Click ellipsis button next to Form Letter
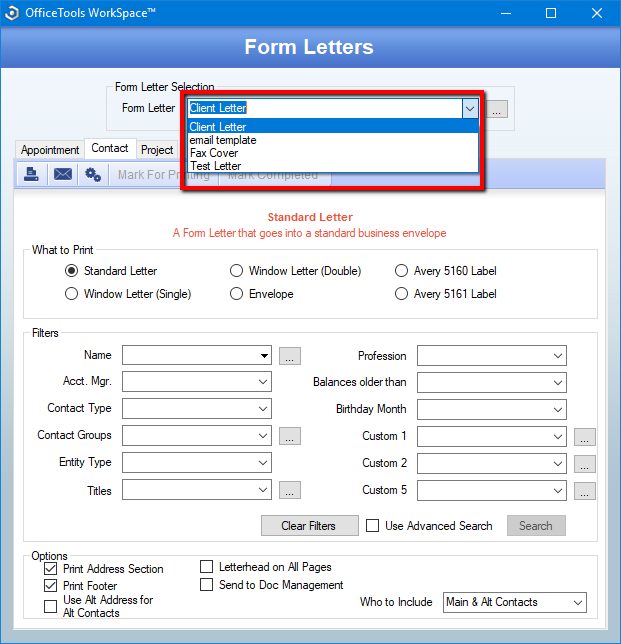Image resolution: width=621 pixels, height=644 pixels. 497,109
